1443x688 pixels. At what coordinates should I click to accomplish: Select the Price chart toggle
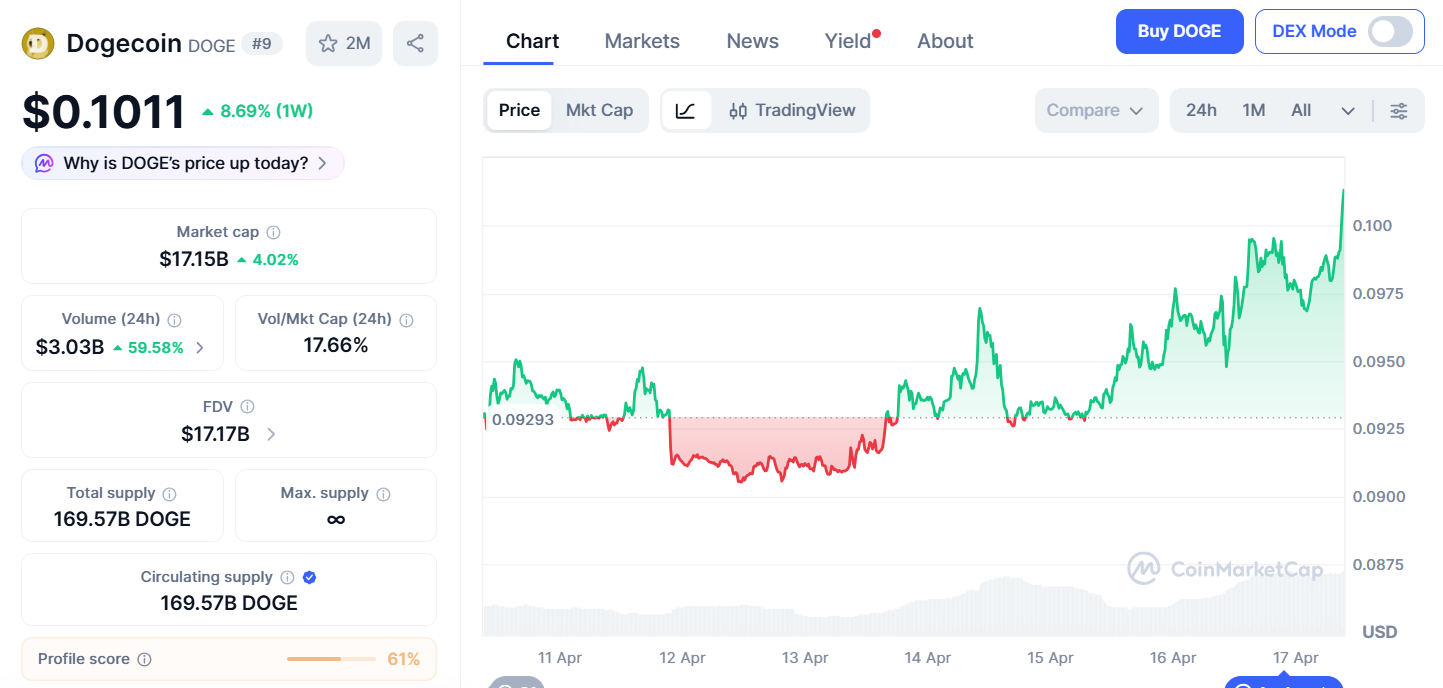[x=519, y=110]
